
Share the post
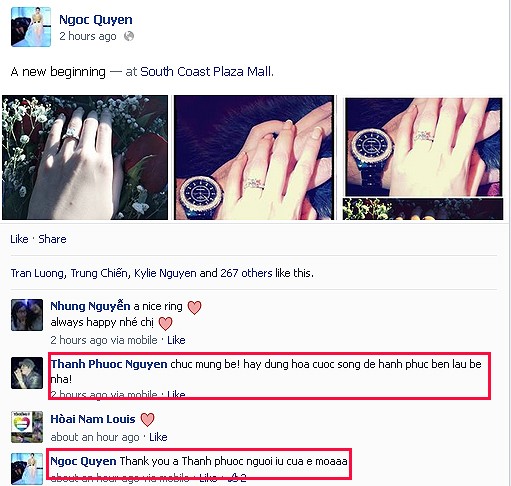click(x=52, y=239)
